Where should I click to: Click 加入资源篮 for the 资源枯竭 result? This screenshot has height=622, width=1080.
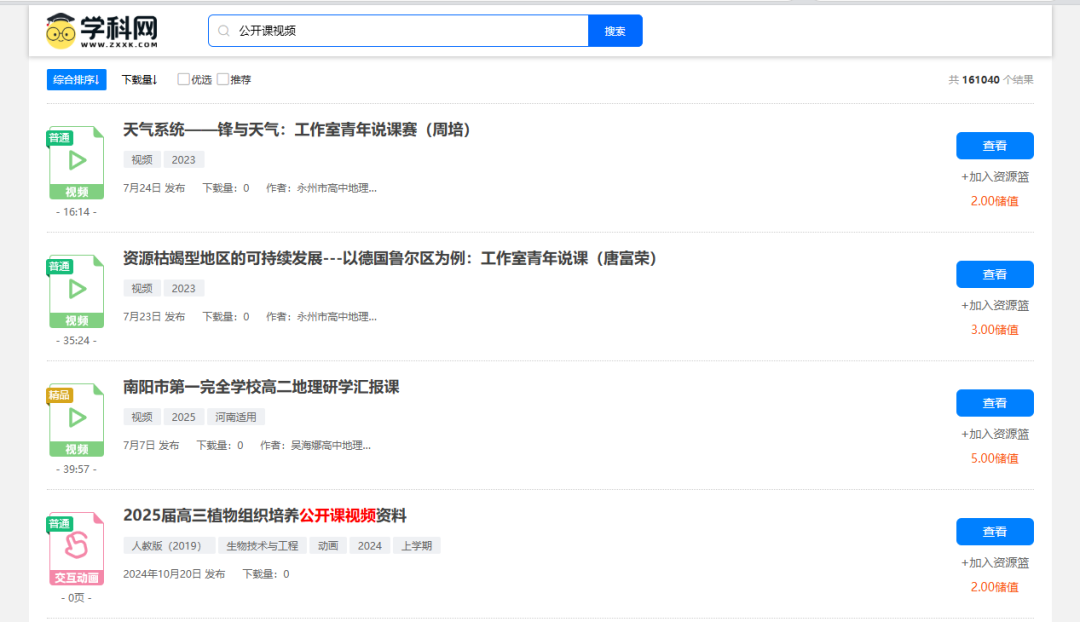pyautogui.click(x=994, y=305)
